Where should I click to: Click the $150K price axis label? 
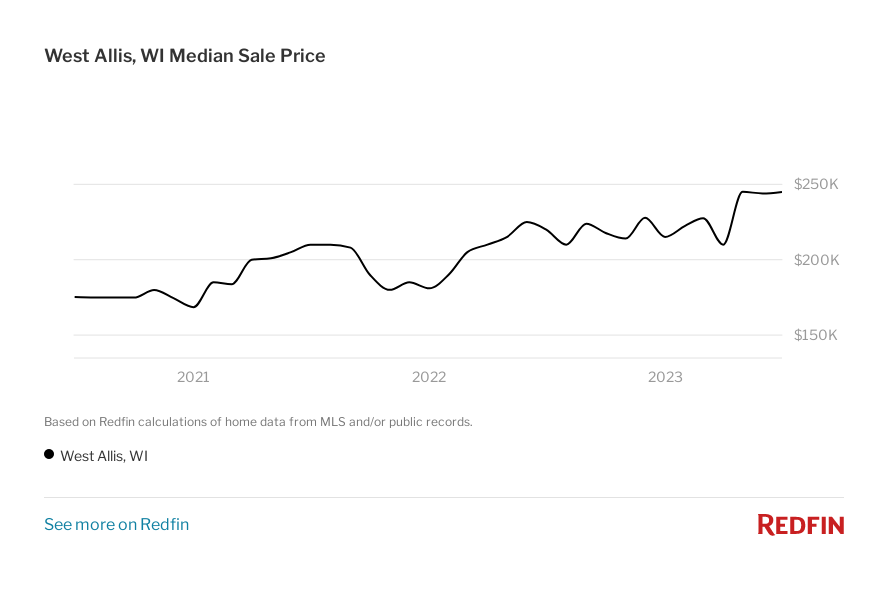(816, 335)
